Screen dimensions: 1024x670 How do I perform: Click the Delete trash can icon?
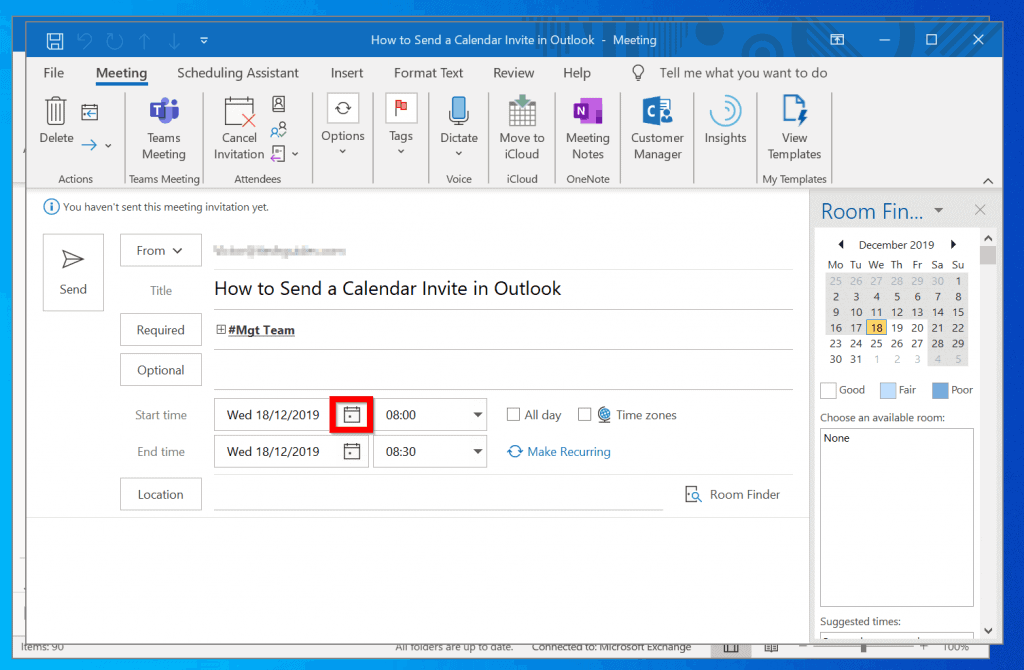(56, 110)
